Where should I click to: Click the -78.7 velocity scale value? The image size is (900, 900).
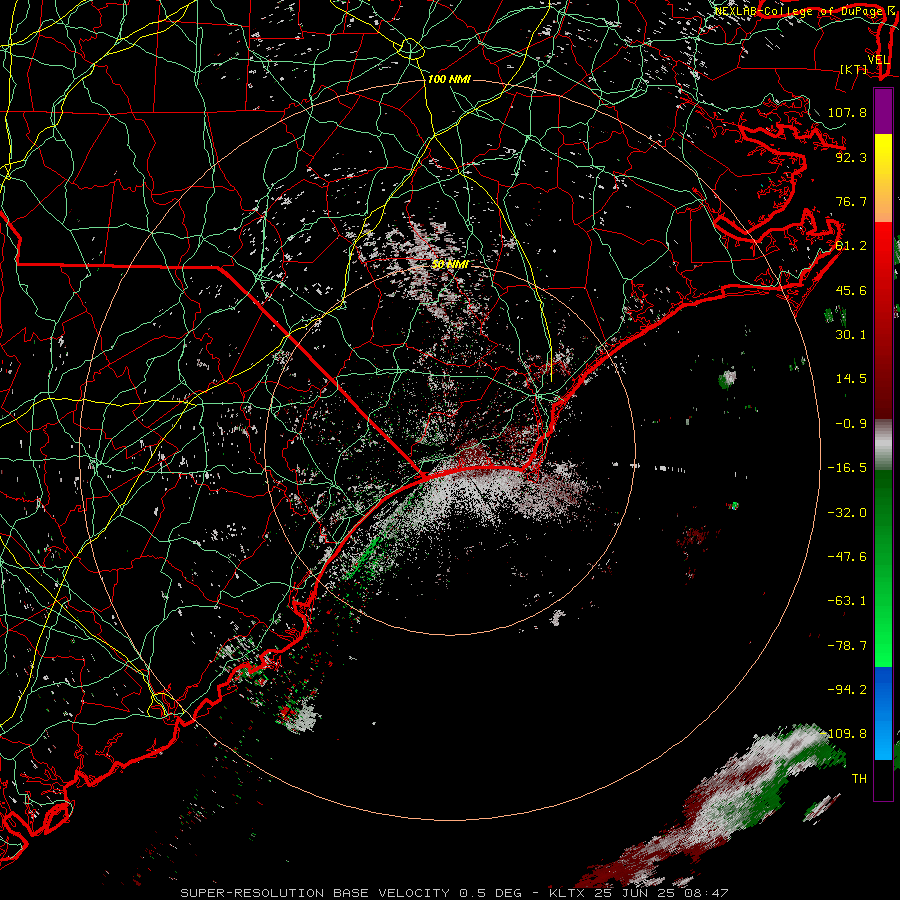click(x=847, y=646)
